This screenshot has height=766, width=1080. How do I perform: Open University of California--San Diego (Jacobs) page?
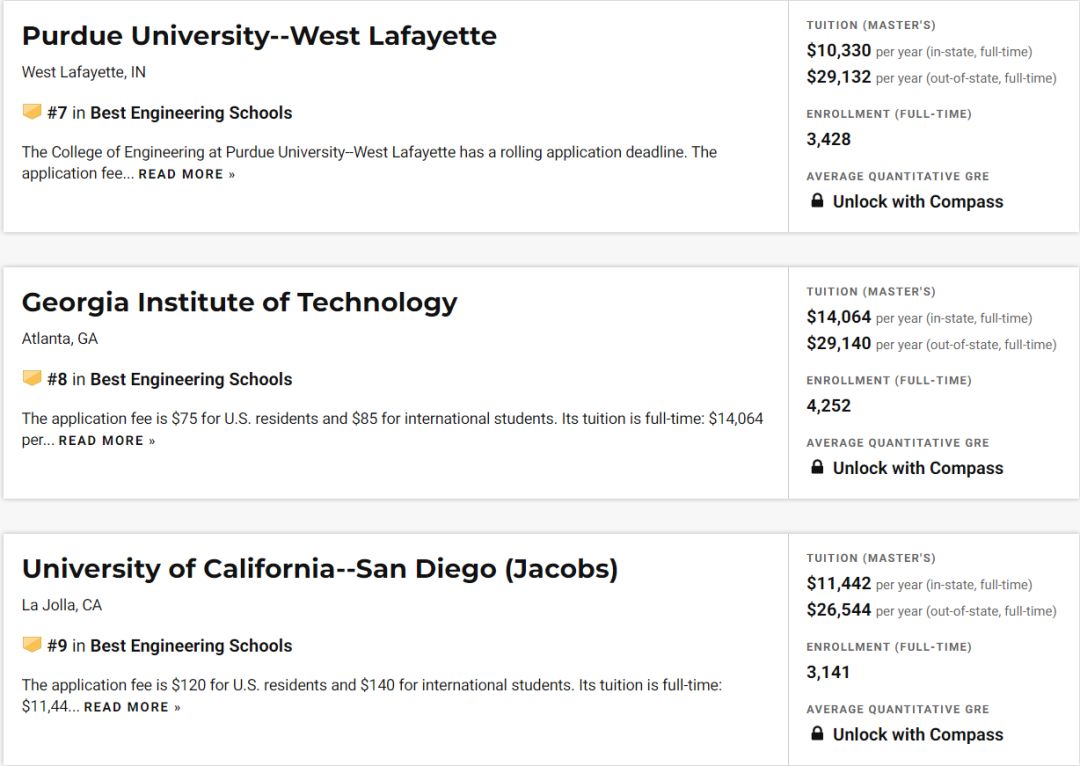pyautogui.click(x=320, y=569)
